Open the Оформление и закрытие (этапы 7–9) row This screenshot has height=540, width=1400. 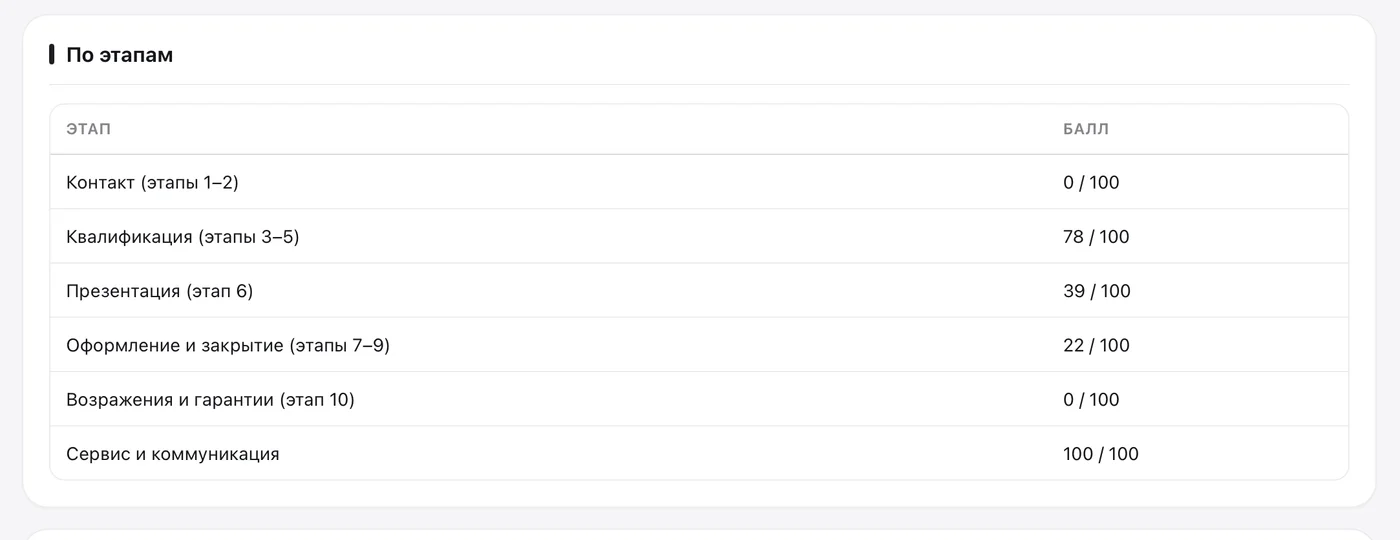click(699, 345)
